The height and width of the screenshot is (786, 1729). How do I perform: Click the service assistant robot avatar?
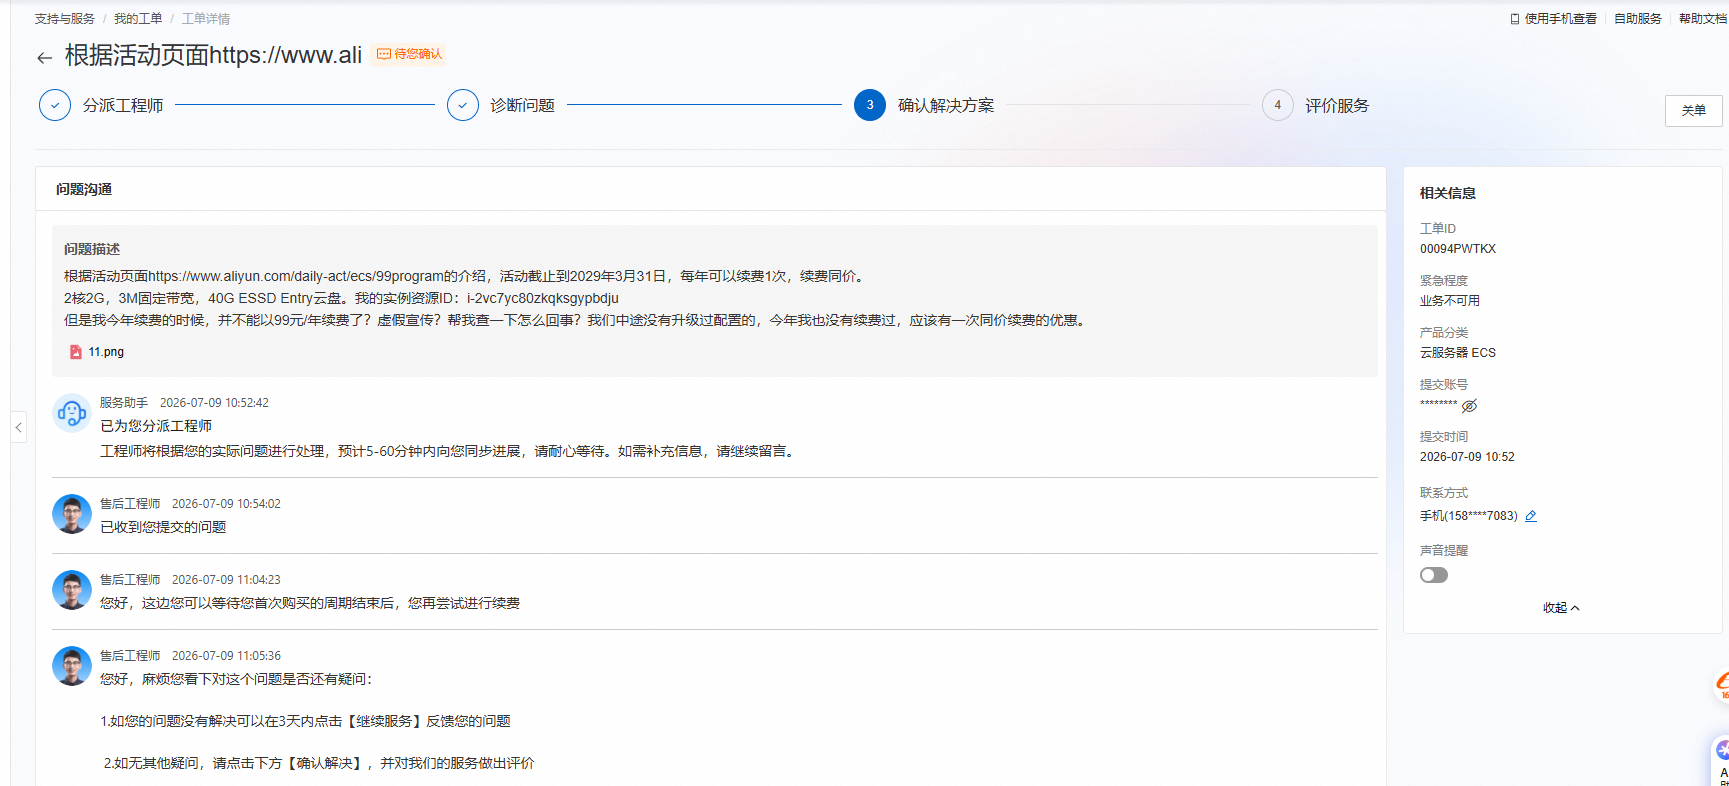(x=72, y=412)
